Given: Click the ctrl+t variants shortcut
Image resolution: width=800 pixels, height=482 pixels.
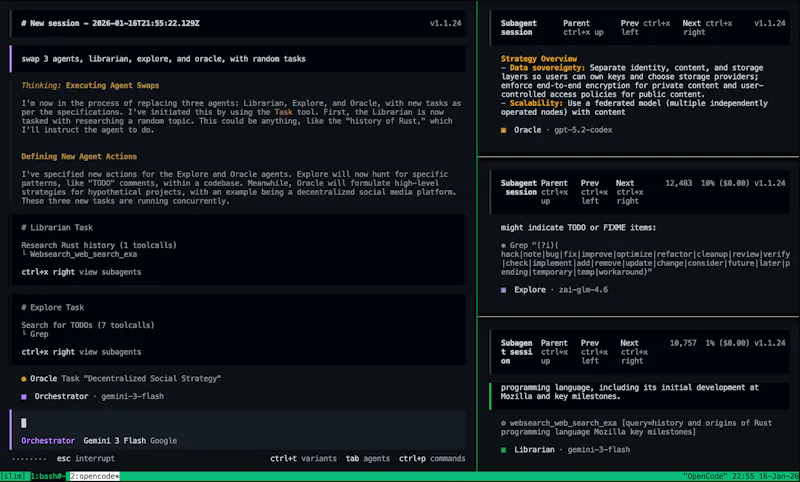Looking at the screenshot, I should (303, 459).
